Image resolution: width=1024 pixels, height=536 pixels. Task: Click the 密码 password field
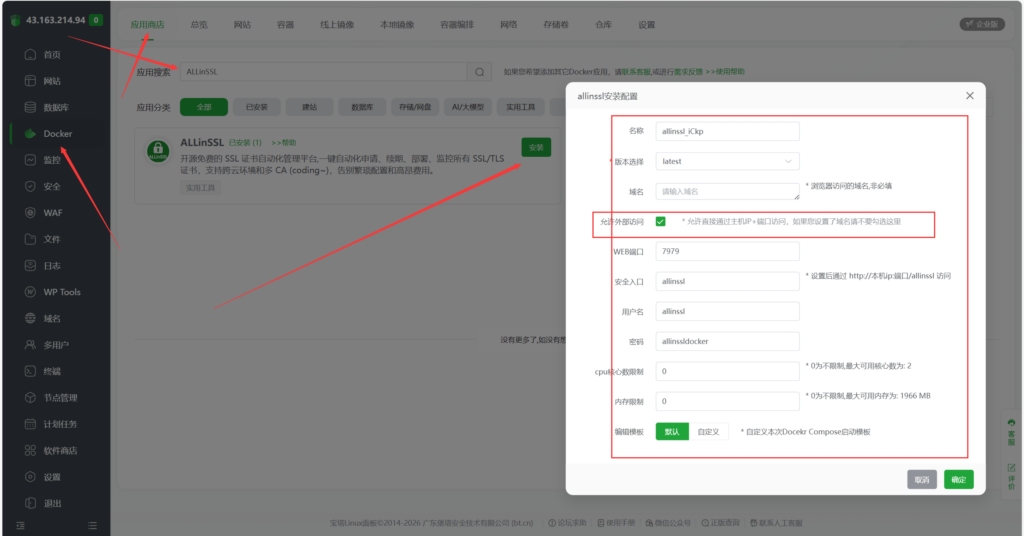click(728, 341)
